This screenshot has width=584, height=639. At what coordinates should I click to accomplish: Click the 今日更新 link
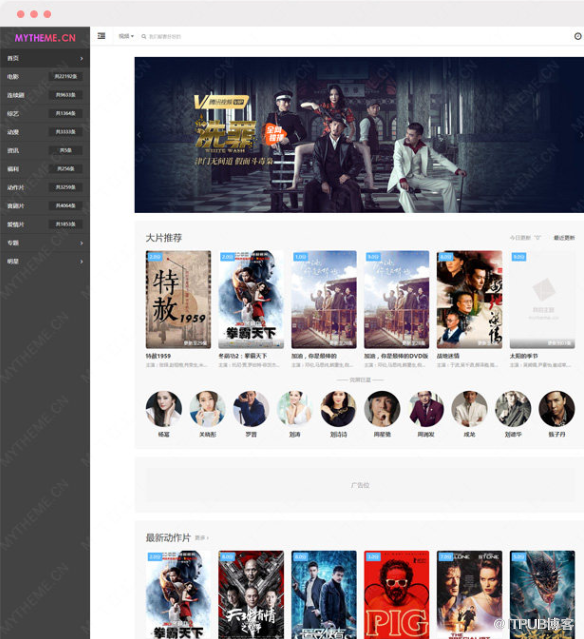click(520, 238)
